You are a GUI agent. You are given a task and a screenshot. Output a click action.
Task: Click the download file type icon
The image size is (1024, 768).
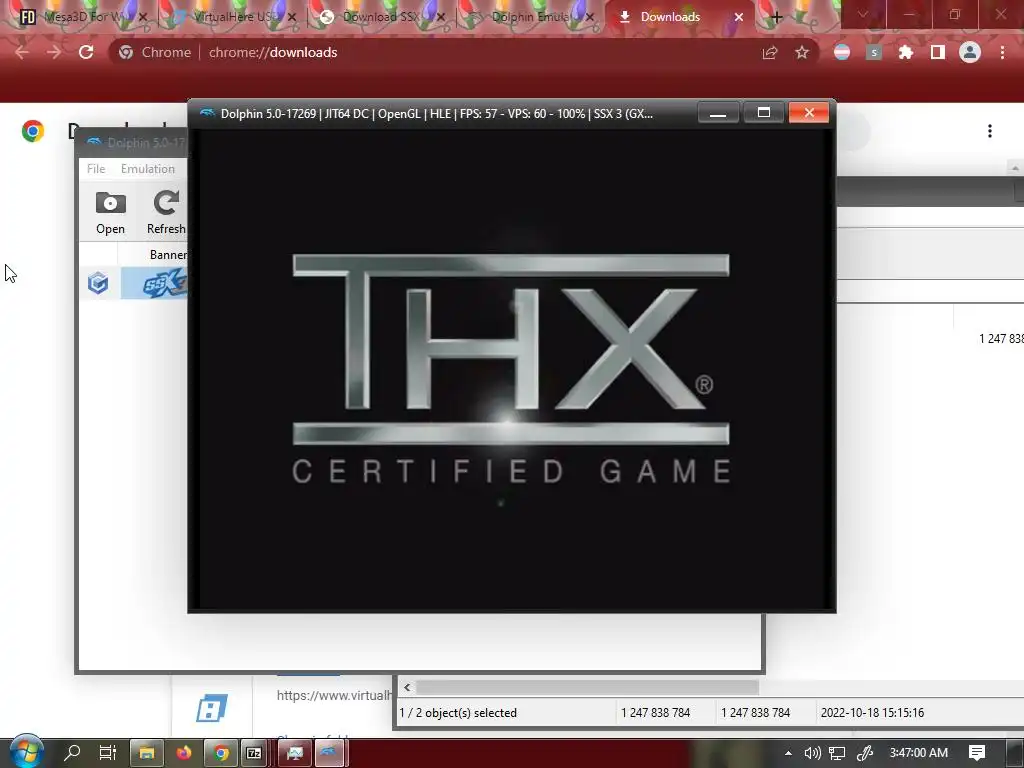pyautogui.click(x=212, y=708)
